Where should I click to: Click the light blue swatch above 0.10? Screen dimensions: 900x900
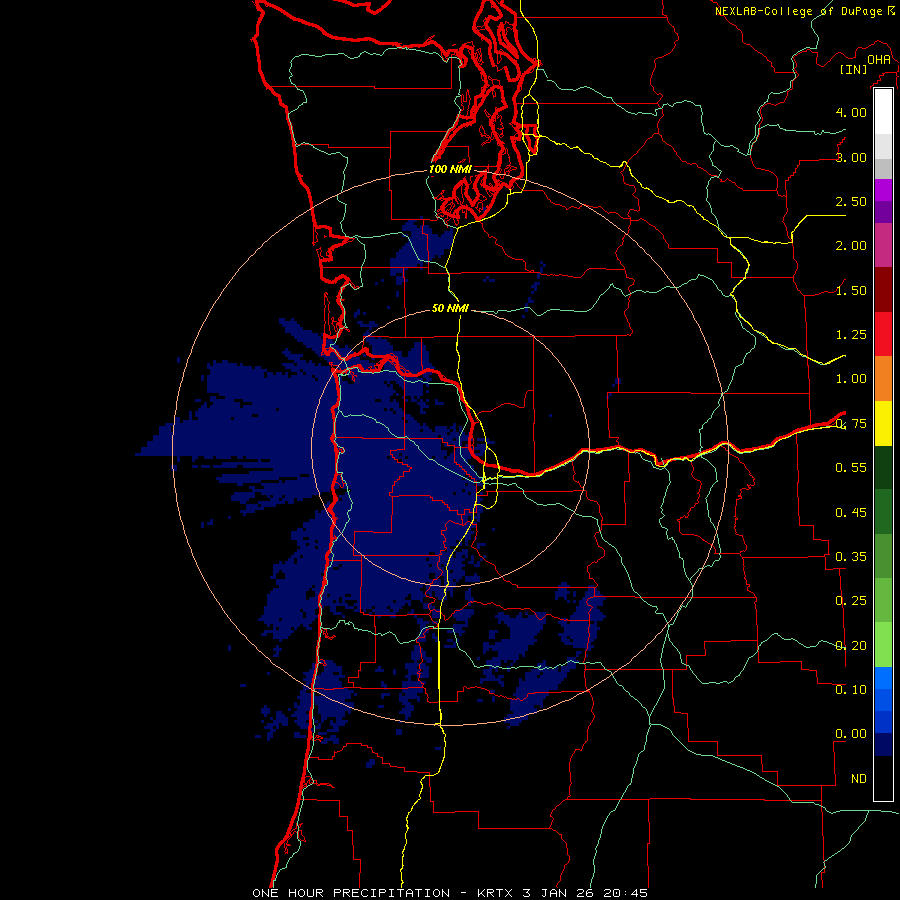click(x=883, y=678)
